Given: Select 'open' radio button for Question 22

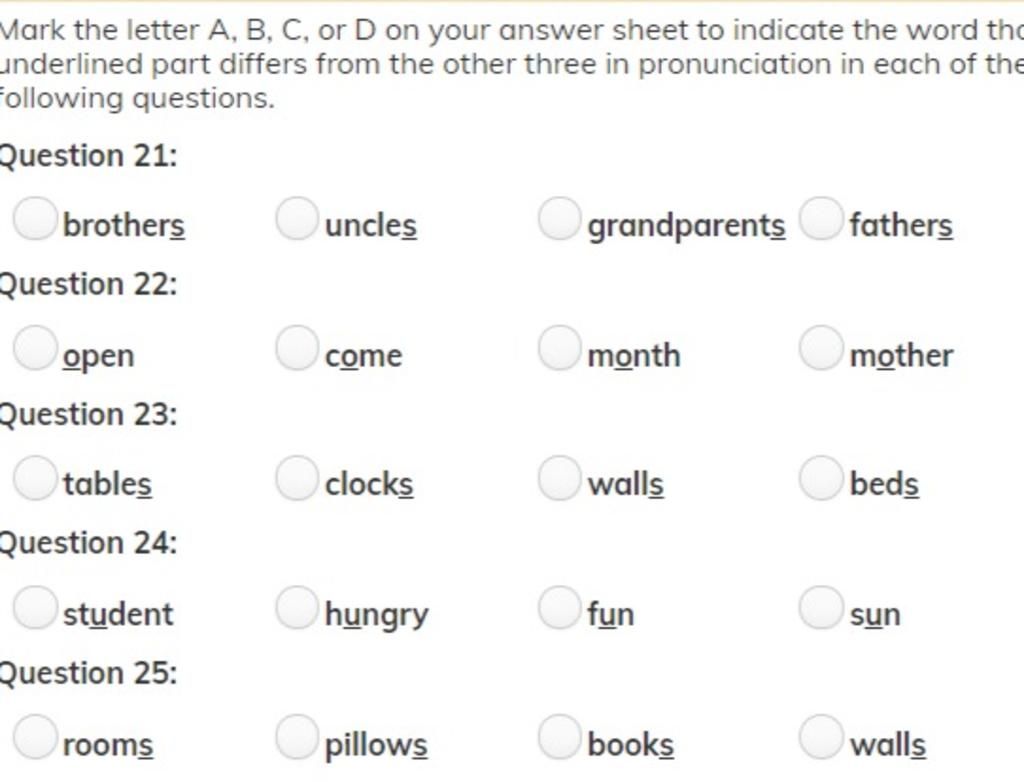Looking at the screenshot, I should 35,348.
